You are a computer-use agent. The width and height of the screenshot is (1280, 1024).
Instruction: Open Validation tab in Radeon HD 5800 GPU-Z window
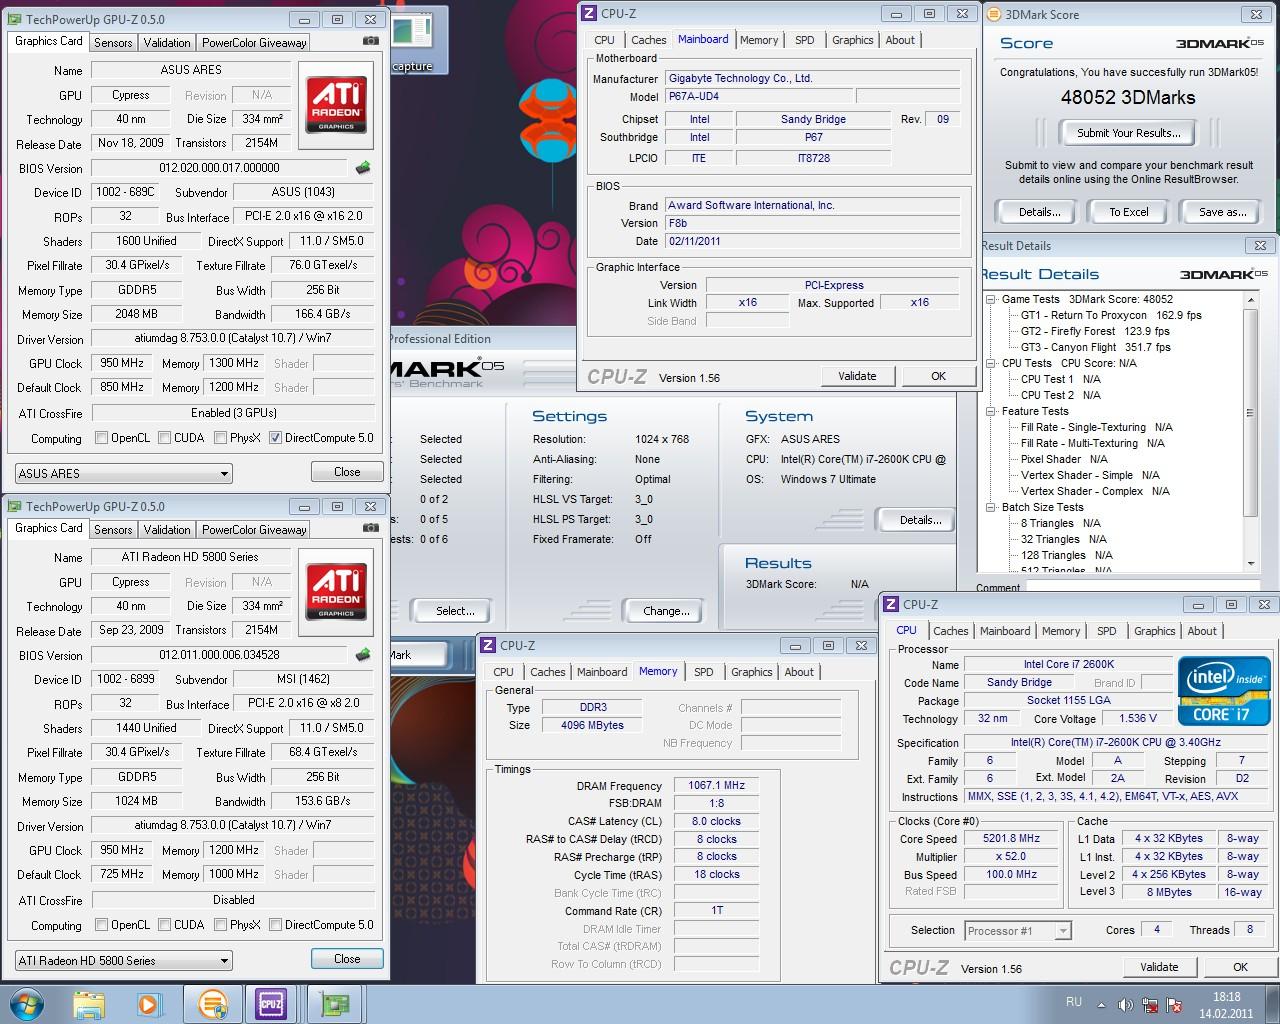point(167,529)
